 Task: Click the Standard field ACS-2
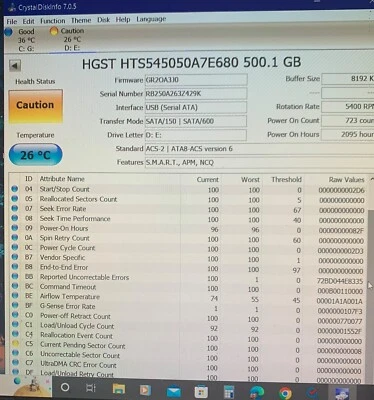click(x=259, y=149)
